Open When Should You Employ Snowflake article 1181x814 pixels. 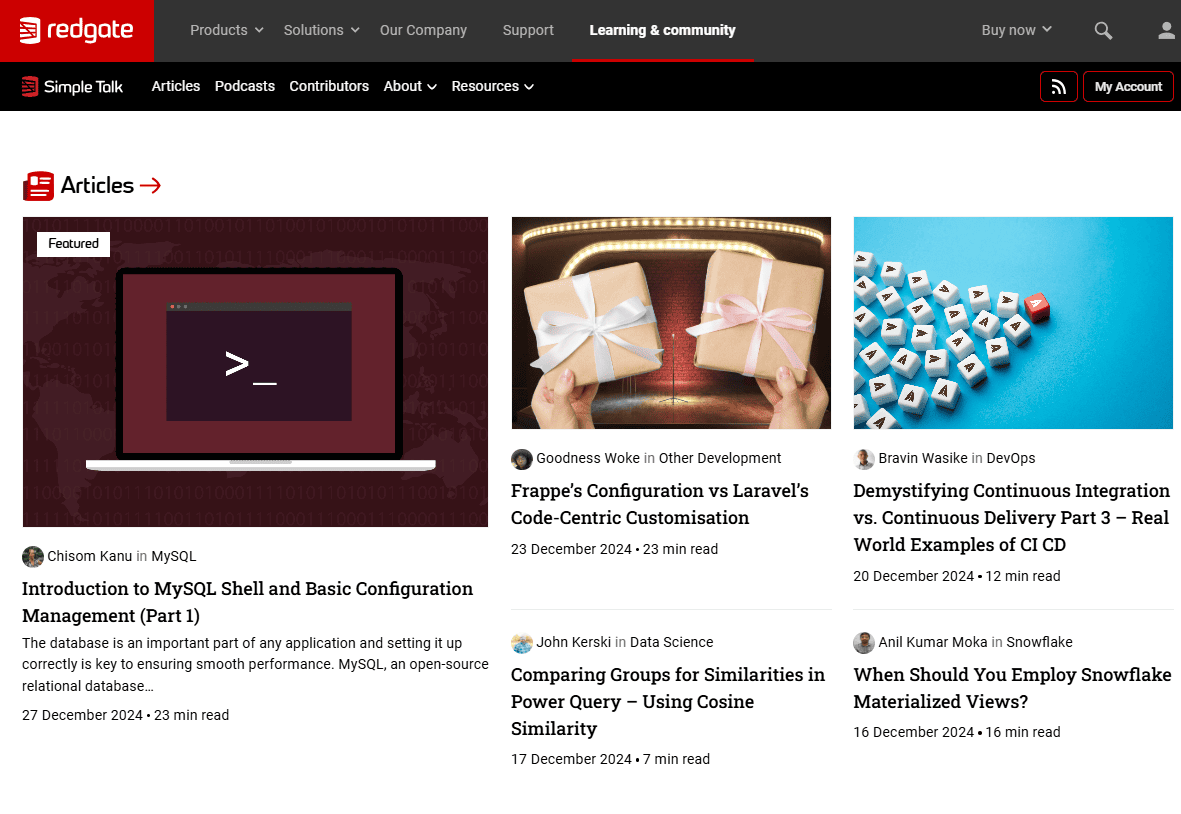pos(1012,688)
